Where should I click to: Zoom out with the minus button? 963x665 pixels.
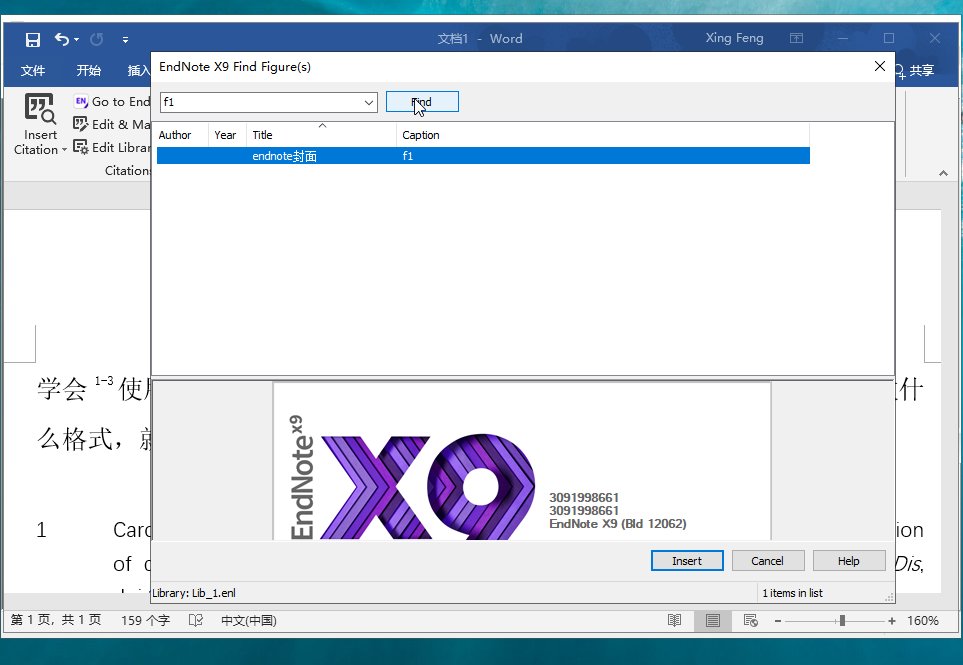point(778,621)
